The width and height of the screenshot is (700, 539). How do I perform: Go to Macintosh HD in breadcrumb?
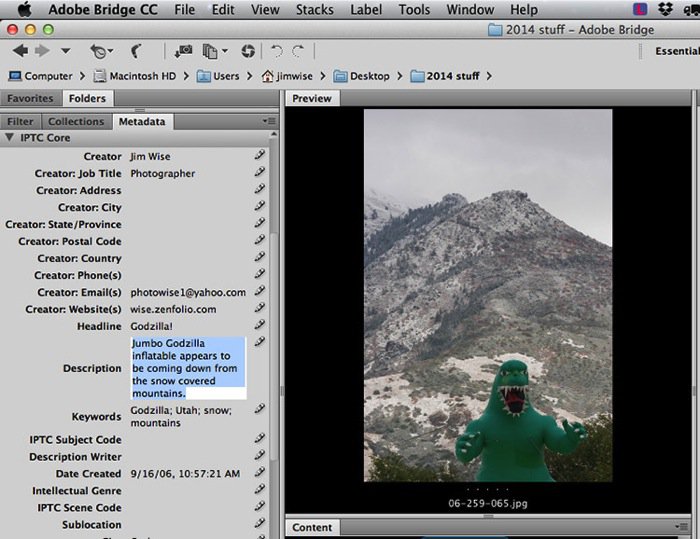click(x=140, y=76)
